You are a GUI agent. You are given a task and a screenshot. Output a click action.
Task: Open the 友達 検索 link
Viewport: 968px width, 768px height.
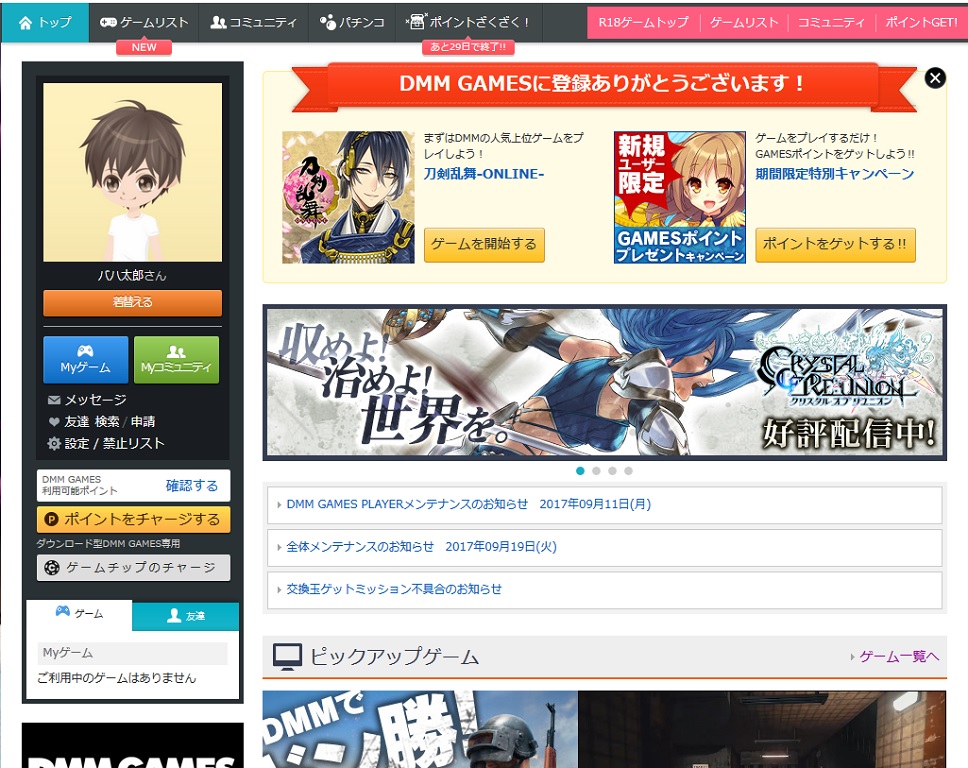[92, 422]
